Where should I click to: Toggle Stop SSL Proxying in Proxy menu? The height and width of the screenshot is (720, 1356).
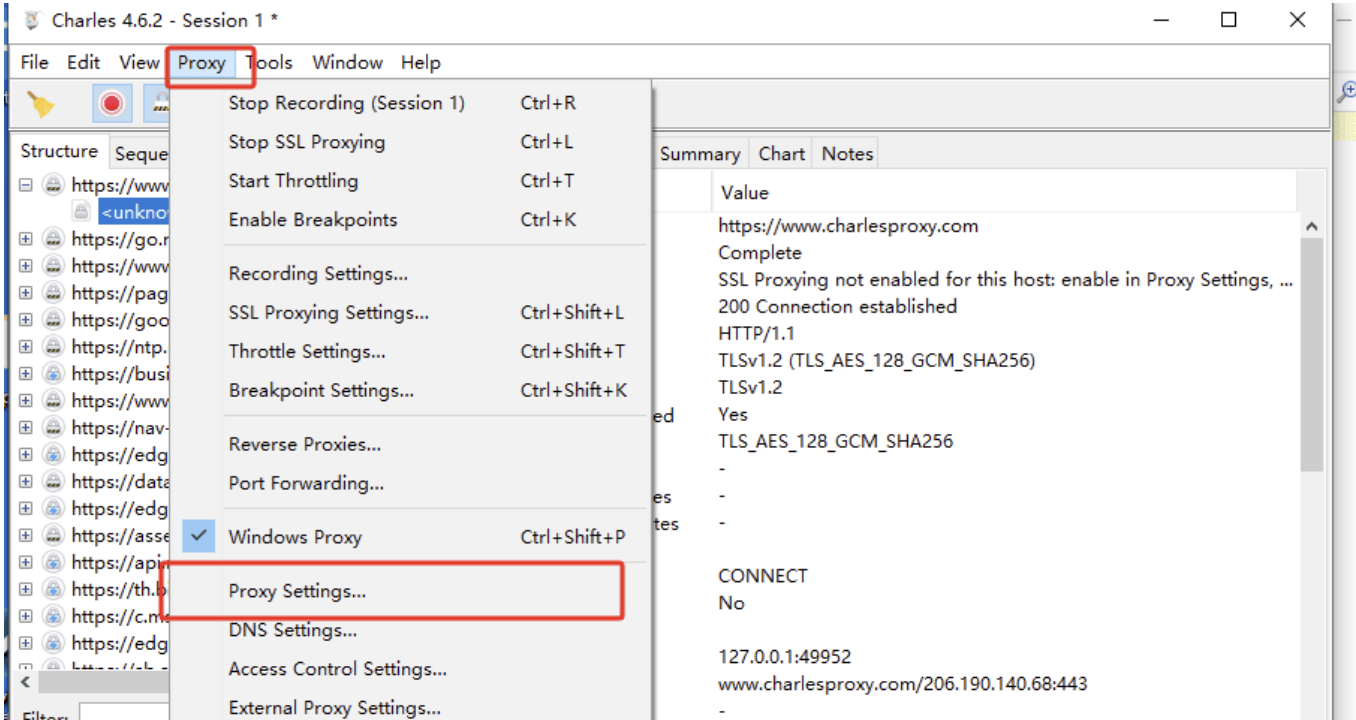306,142
